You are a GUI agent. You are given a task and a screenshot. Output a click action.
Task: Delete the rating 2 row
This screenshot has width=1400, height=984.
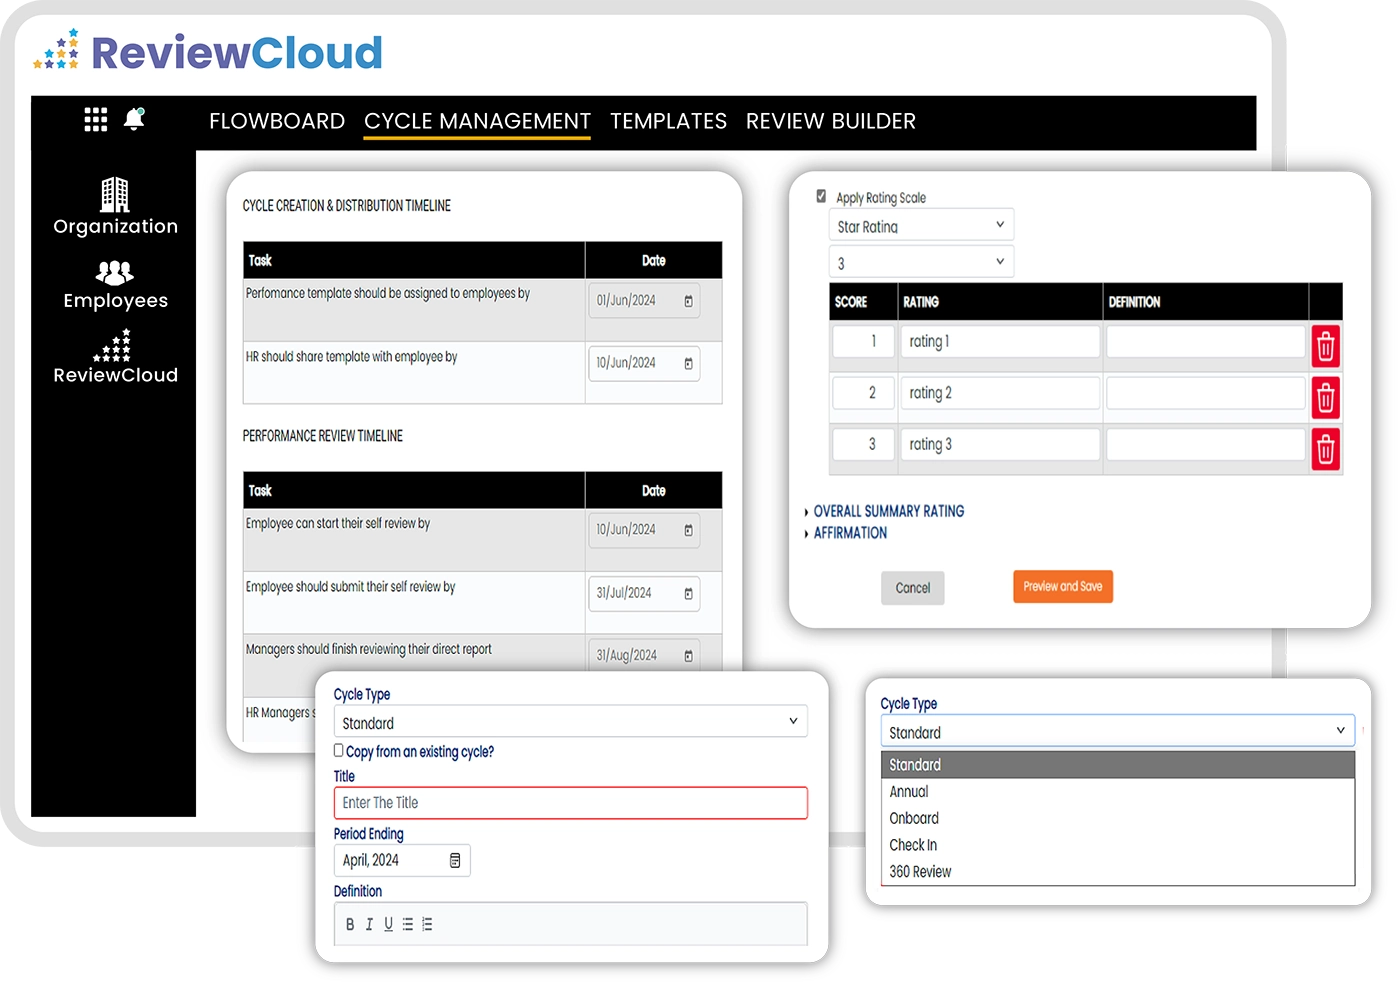click(1325, 398)
